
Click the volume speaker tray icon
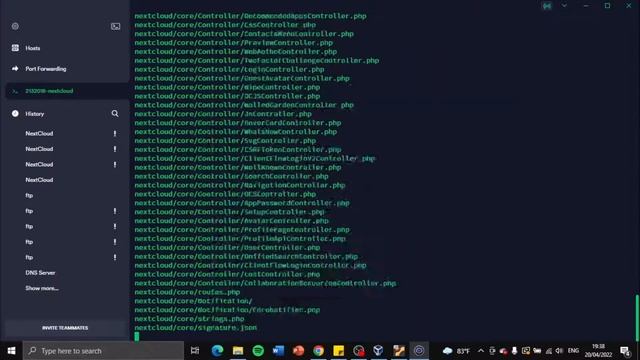[x=559, y=351]
